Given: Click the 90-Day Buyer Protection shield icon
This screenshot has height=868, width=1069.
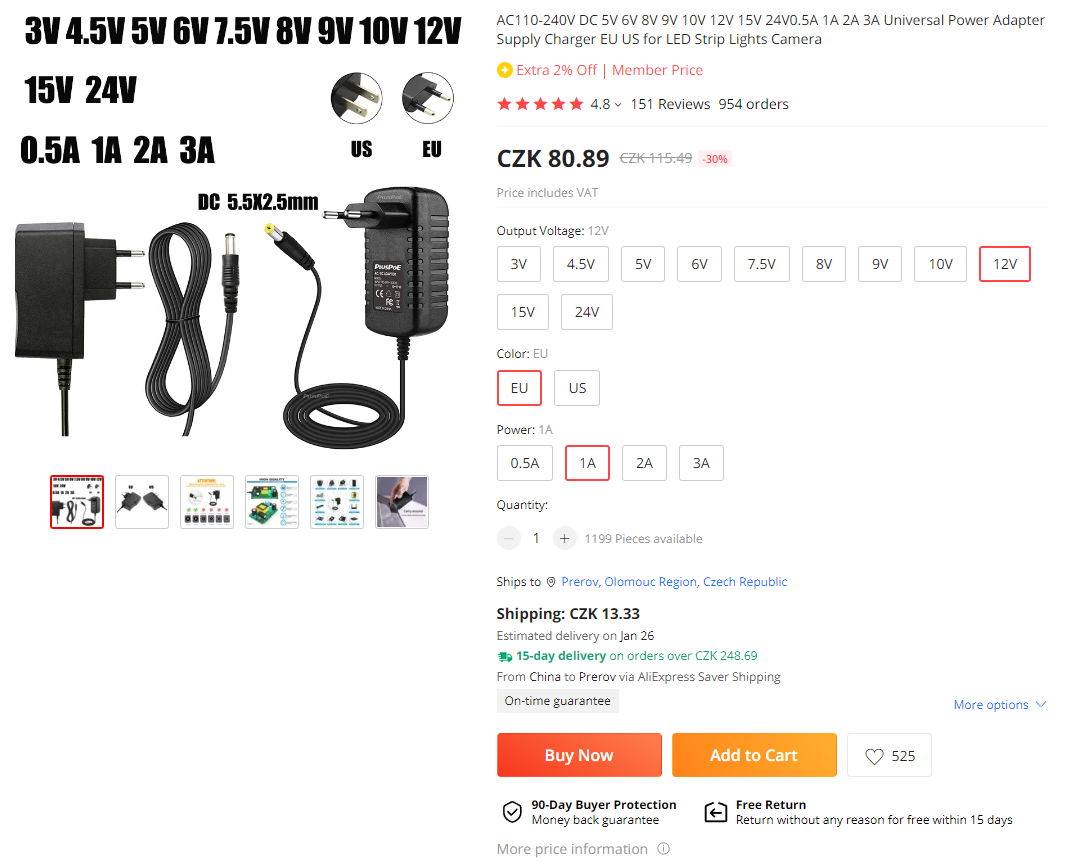Looking at the screenshot, I should (x=512, y=812).
